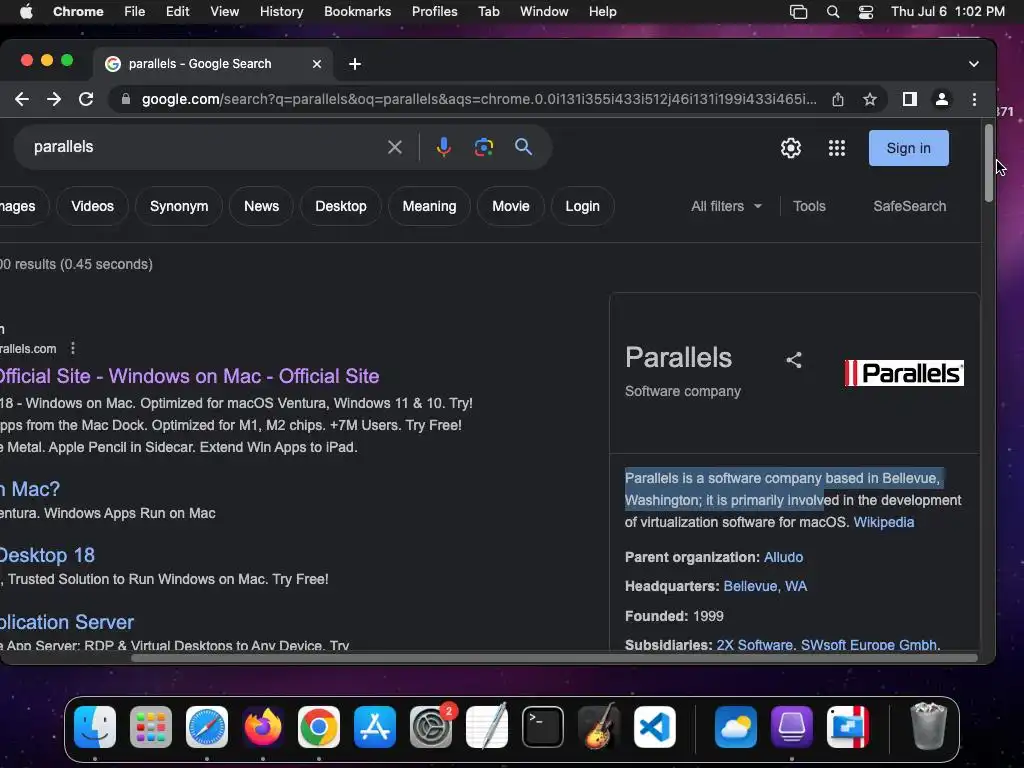Follow the Alludo parent organization link

tap(783, 558)
